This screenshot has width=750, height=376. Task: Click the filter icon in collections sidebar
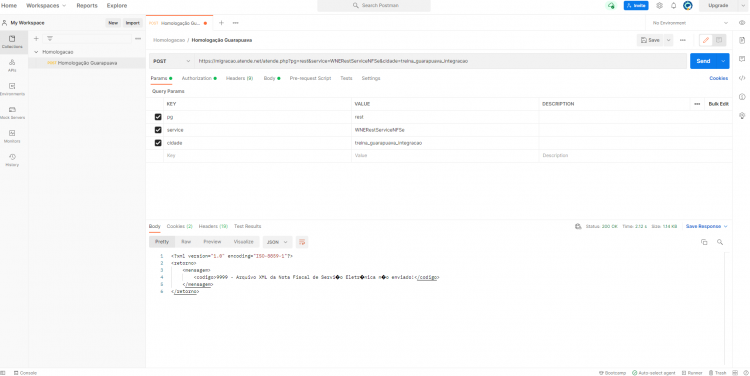pos(50,39)
